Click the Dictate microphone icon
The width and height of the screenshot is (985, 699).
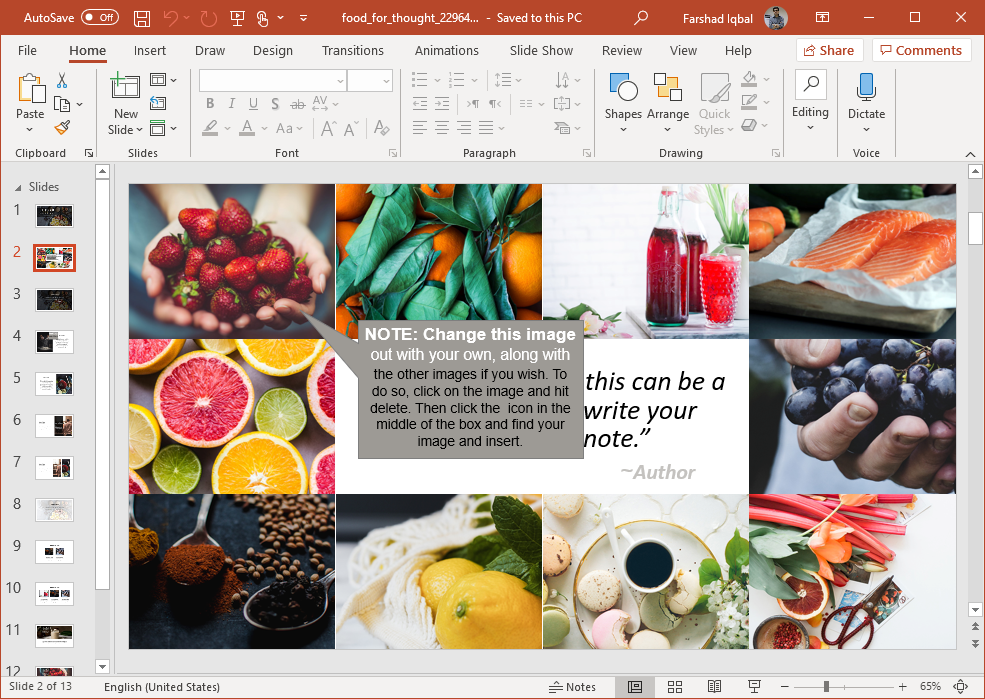click(866, 88)
